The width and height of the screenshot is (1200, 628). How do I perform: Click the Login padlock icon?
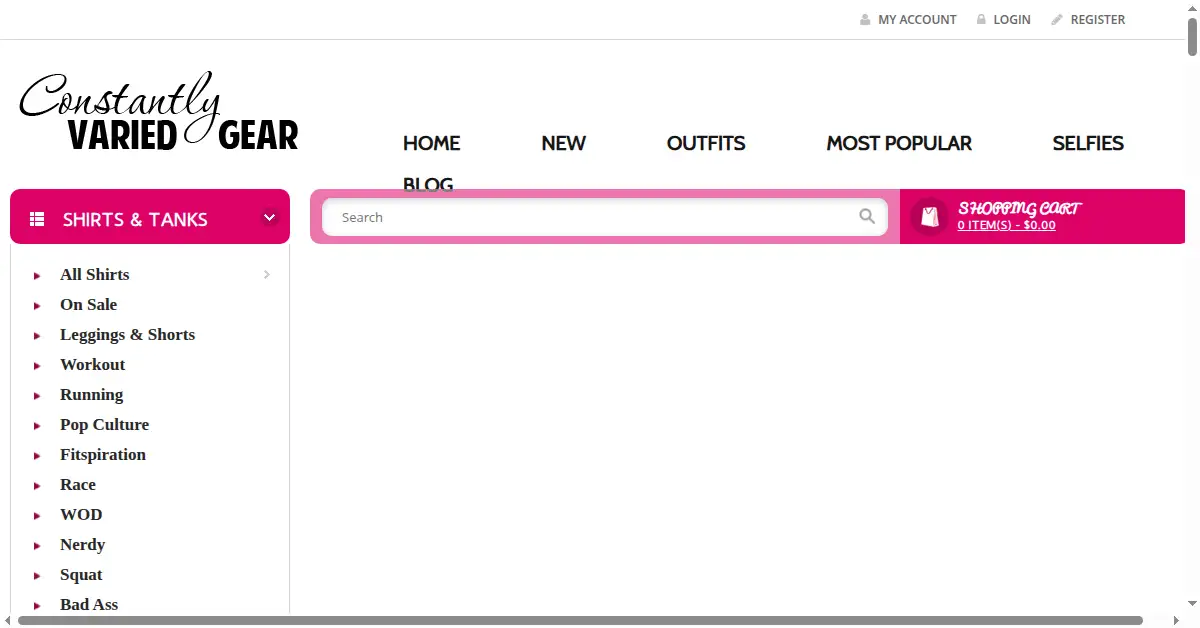click(x=981, y=20)
